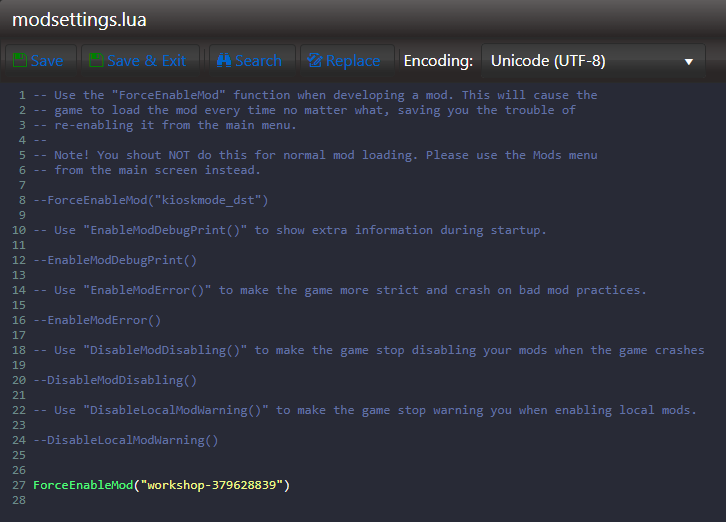Click the modsettings.lua title

point(79,20)
